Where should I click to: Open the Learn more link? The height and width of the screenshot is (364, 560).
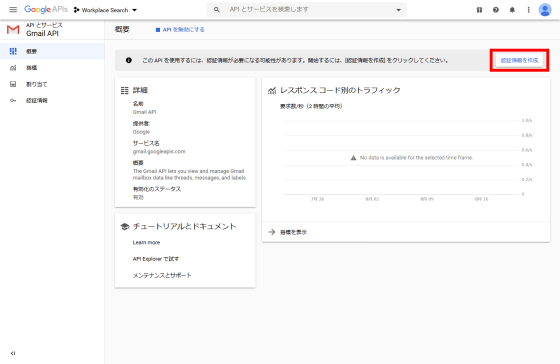pos(146,243)
